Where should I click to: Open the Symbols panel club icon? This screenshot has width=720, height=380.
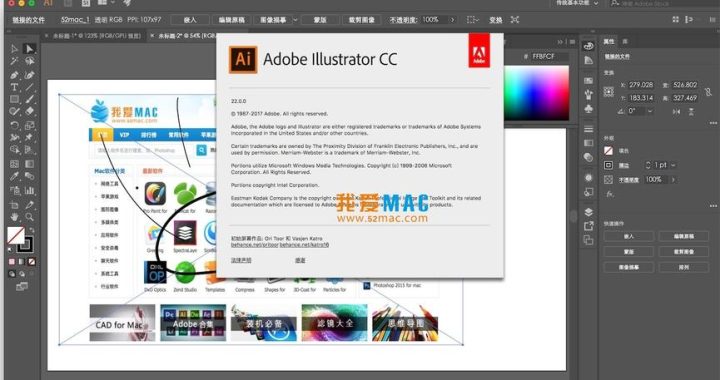[x=588, y=109]
